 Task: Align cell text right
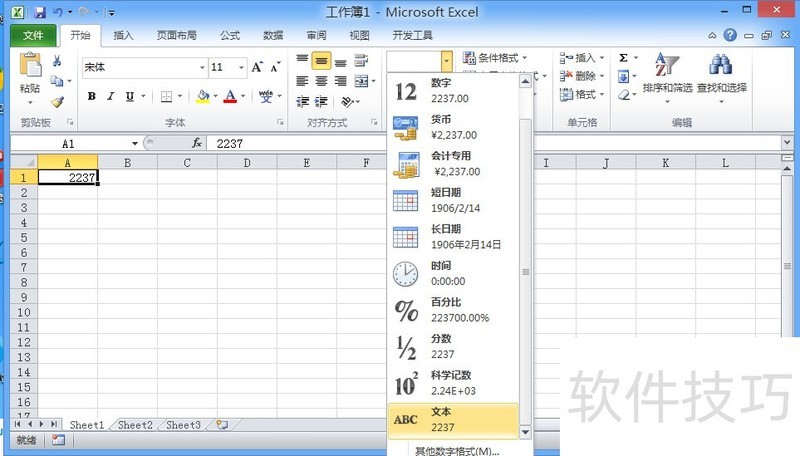tap(341, 81)
